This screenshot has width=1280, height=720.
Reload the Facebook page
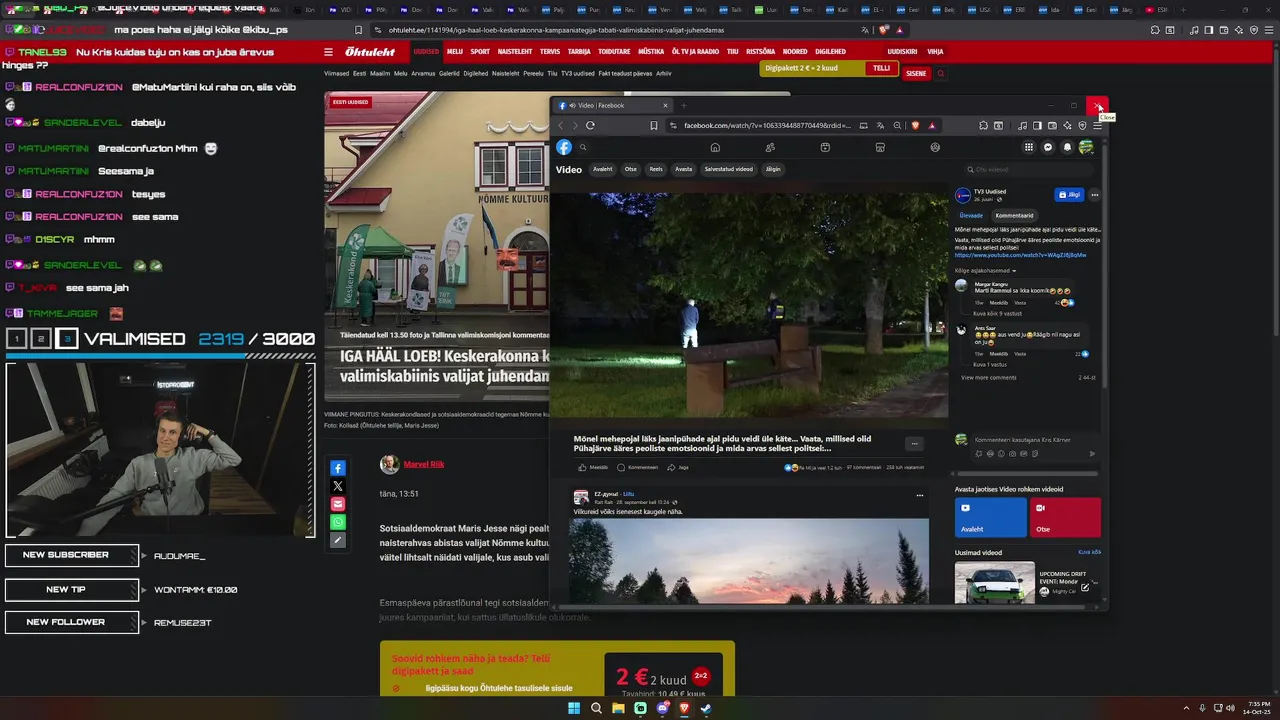click(x=590, y=125)
